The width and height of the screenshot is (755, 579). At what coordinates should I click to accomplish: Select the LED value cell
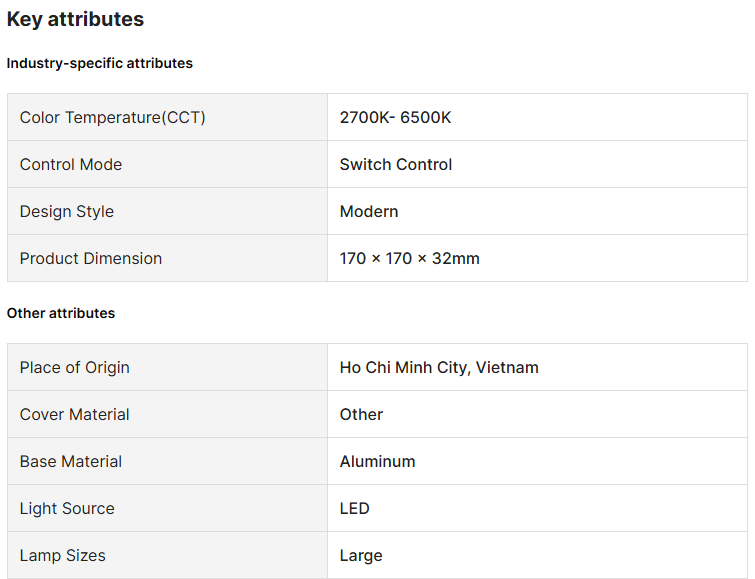[x=355, y=509]
